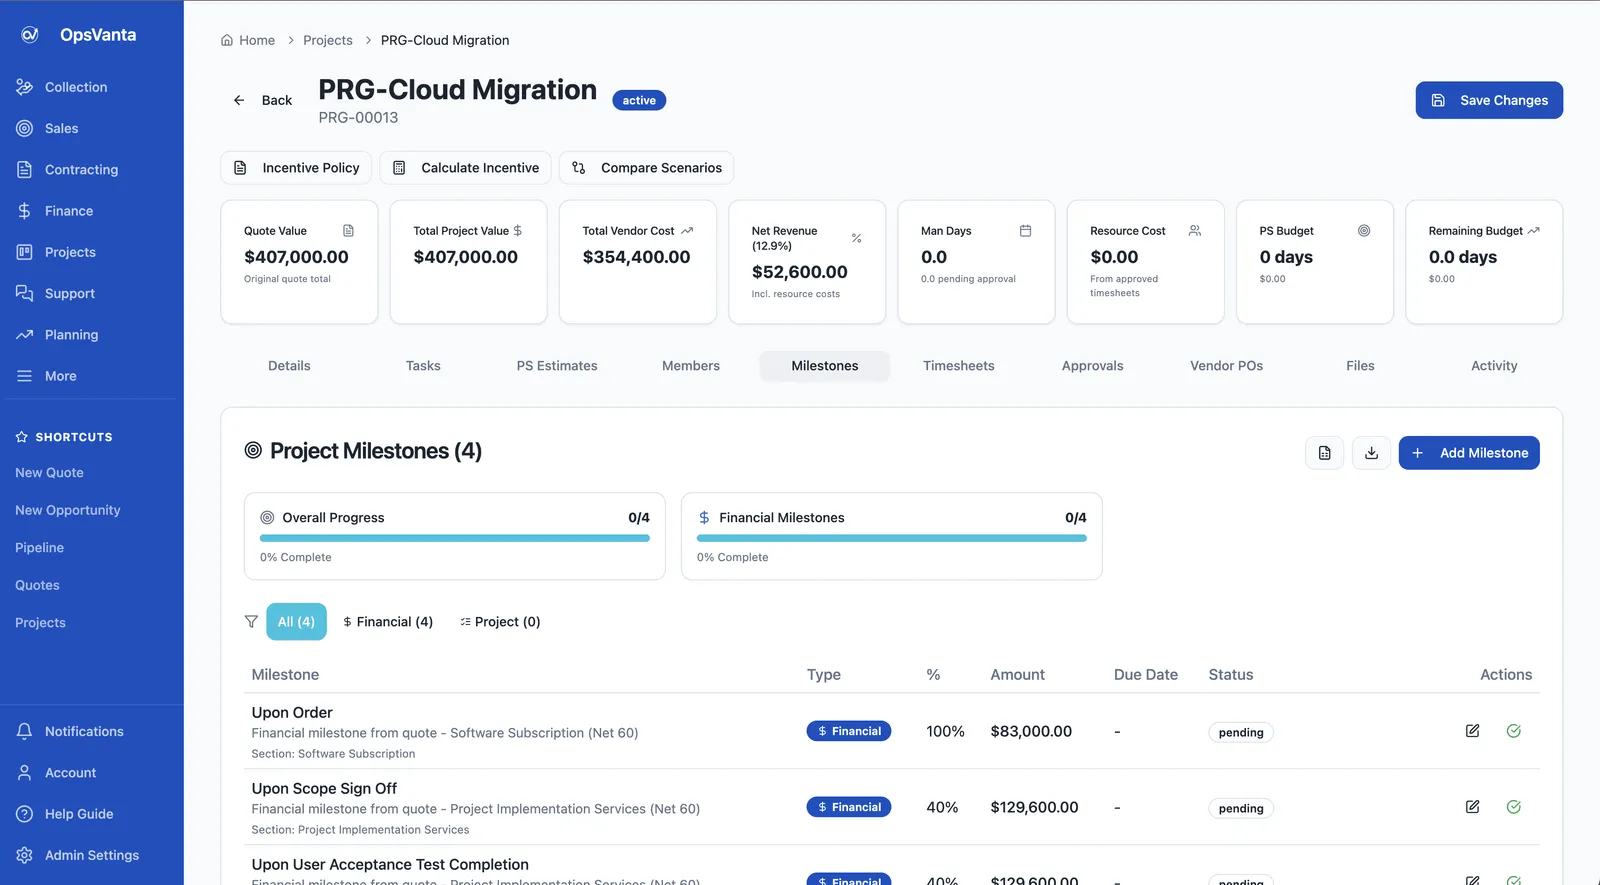The height and width of the screenshot is (885, 1600).
Task: Open the Timesheets tab
Action: 959,366
